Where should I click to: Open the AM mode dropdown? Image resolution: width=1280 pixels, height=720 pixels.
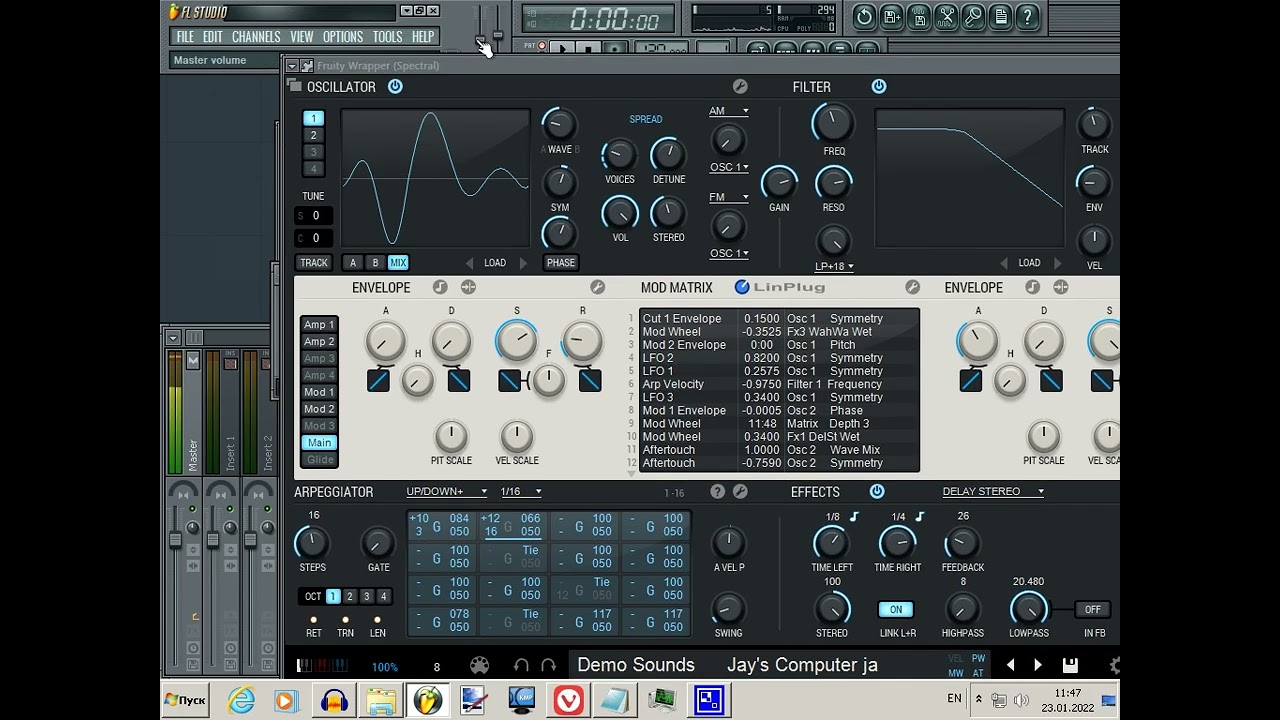(x=729, y=111)
